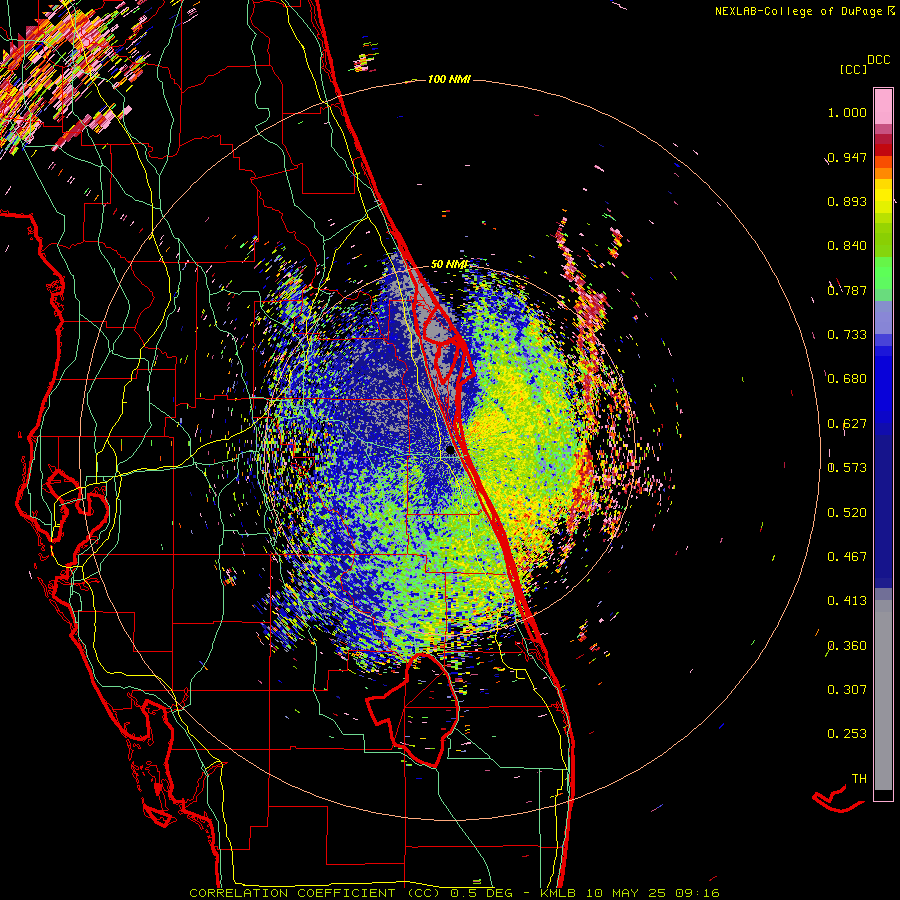Click the 0.307 legend value
The height and width of the screenshot is (900, 900).
(x=847, y=690)
